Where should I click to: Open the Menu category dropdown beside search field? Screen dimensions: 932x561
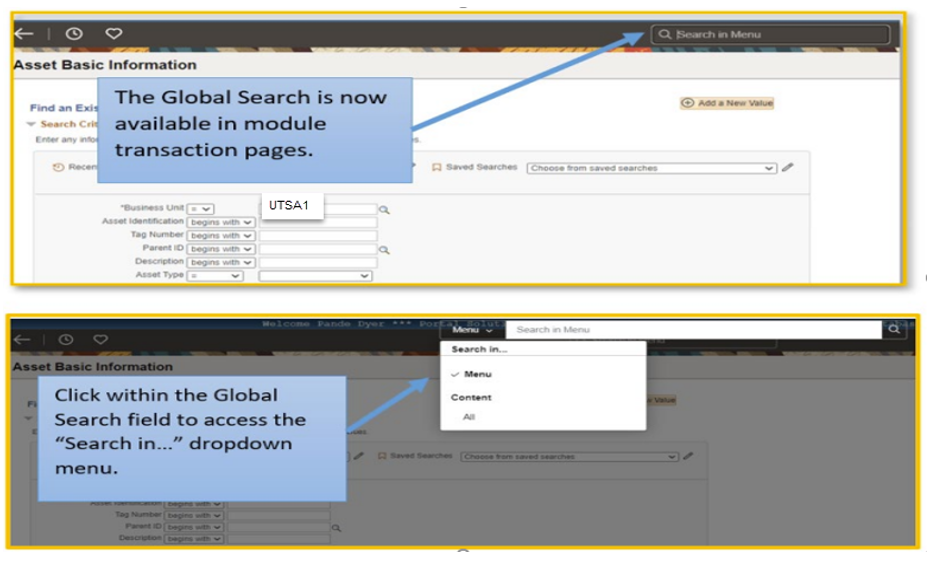coord(472,329)
